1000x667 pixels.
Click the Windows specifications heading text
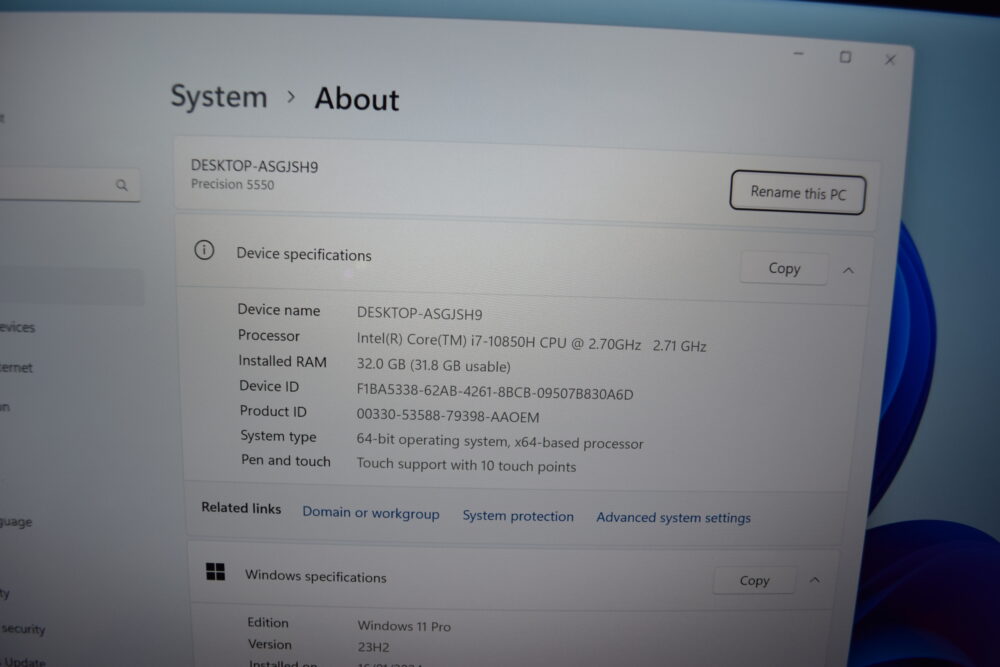pyautogui.click(x=316, y=576)
